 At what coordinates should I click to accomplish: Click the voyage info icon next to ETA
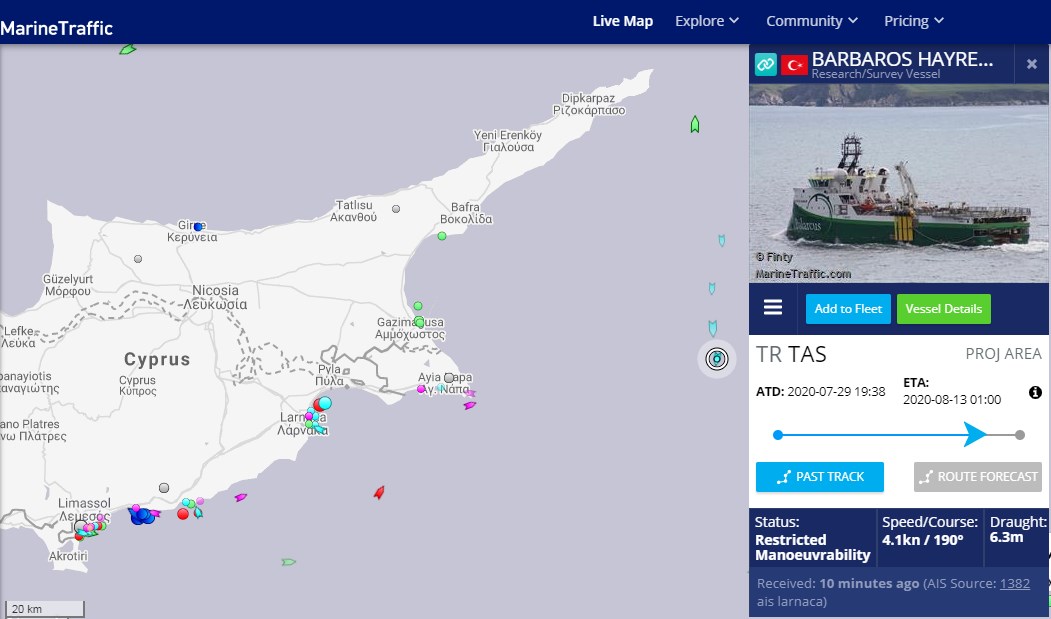(1036, 392)
